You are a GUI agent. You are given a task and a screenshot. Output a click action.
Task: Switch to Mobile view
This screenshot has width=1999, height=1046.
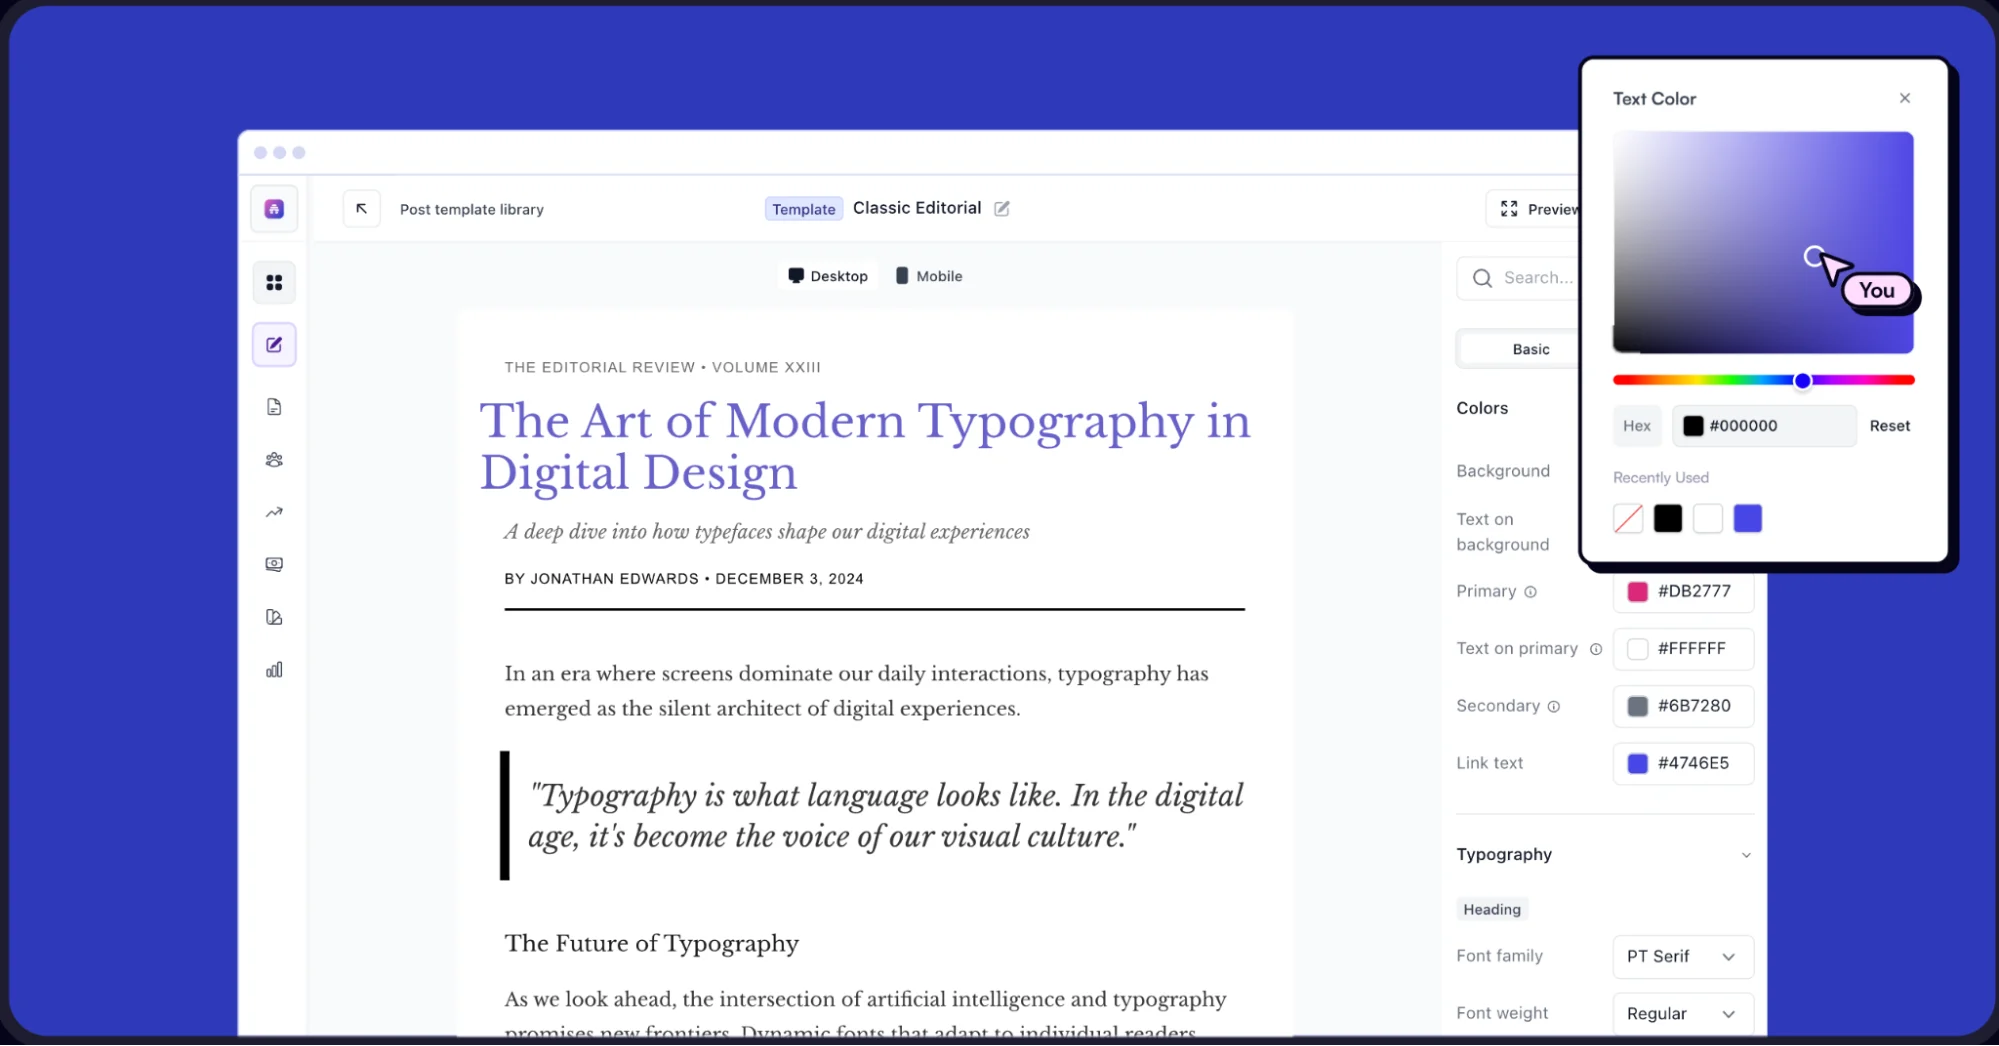tap(929, 276)
